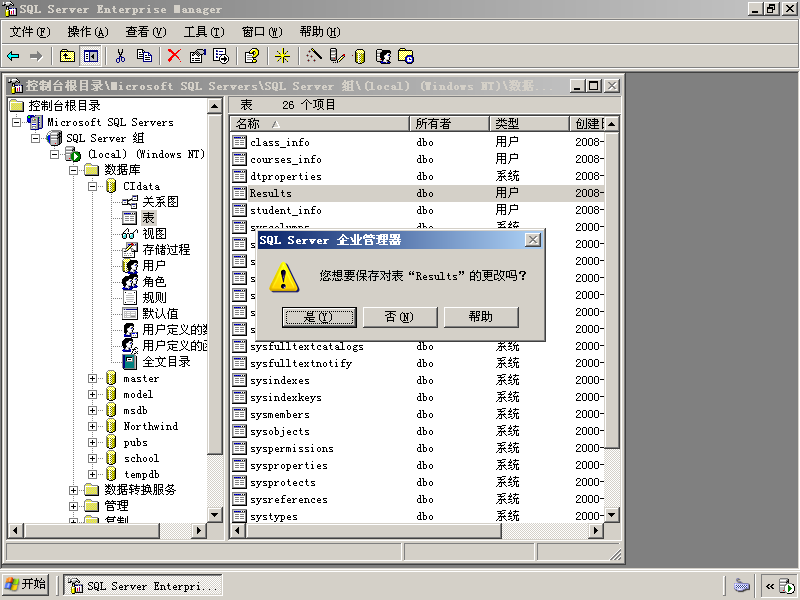The width and height of the screenshot is (800, 600).
Task: Click the red Delete X icon
Action: [174, 56]
